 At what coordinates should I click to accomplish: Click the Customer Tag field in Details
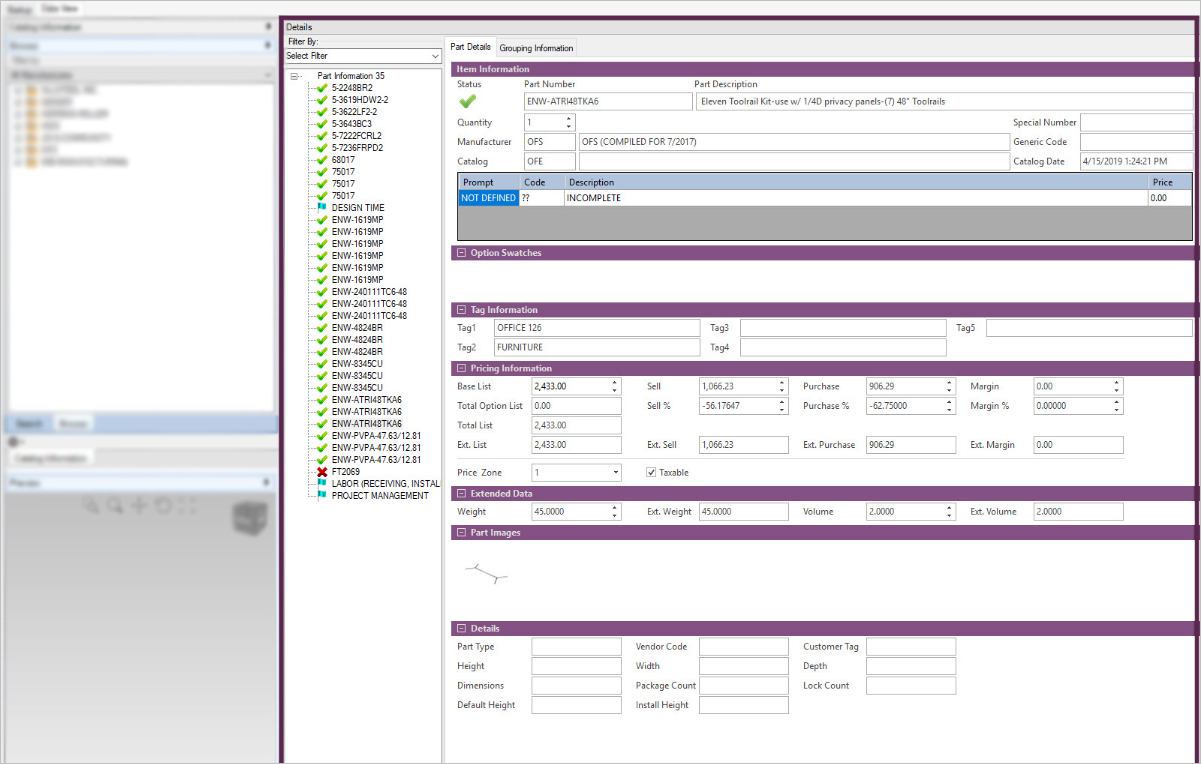(911, 647)
